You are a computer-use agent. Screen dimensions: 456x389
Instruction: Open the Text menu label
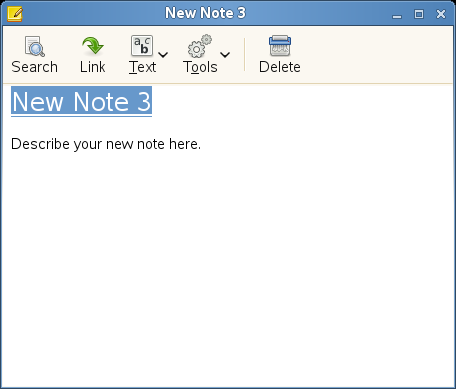pos(142,67)
